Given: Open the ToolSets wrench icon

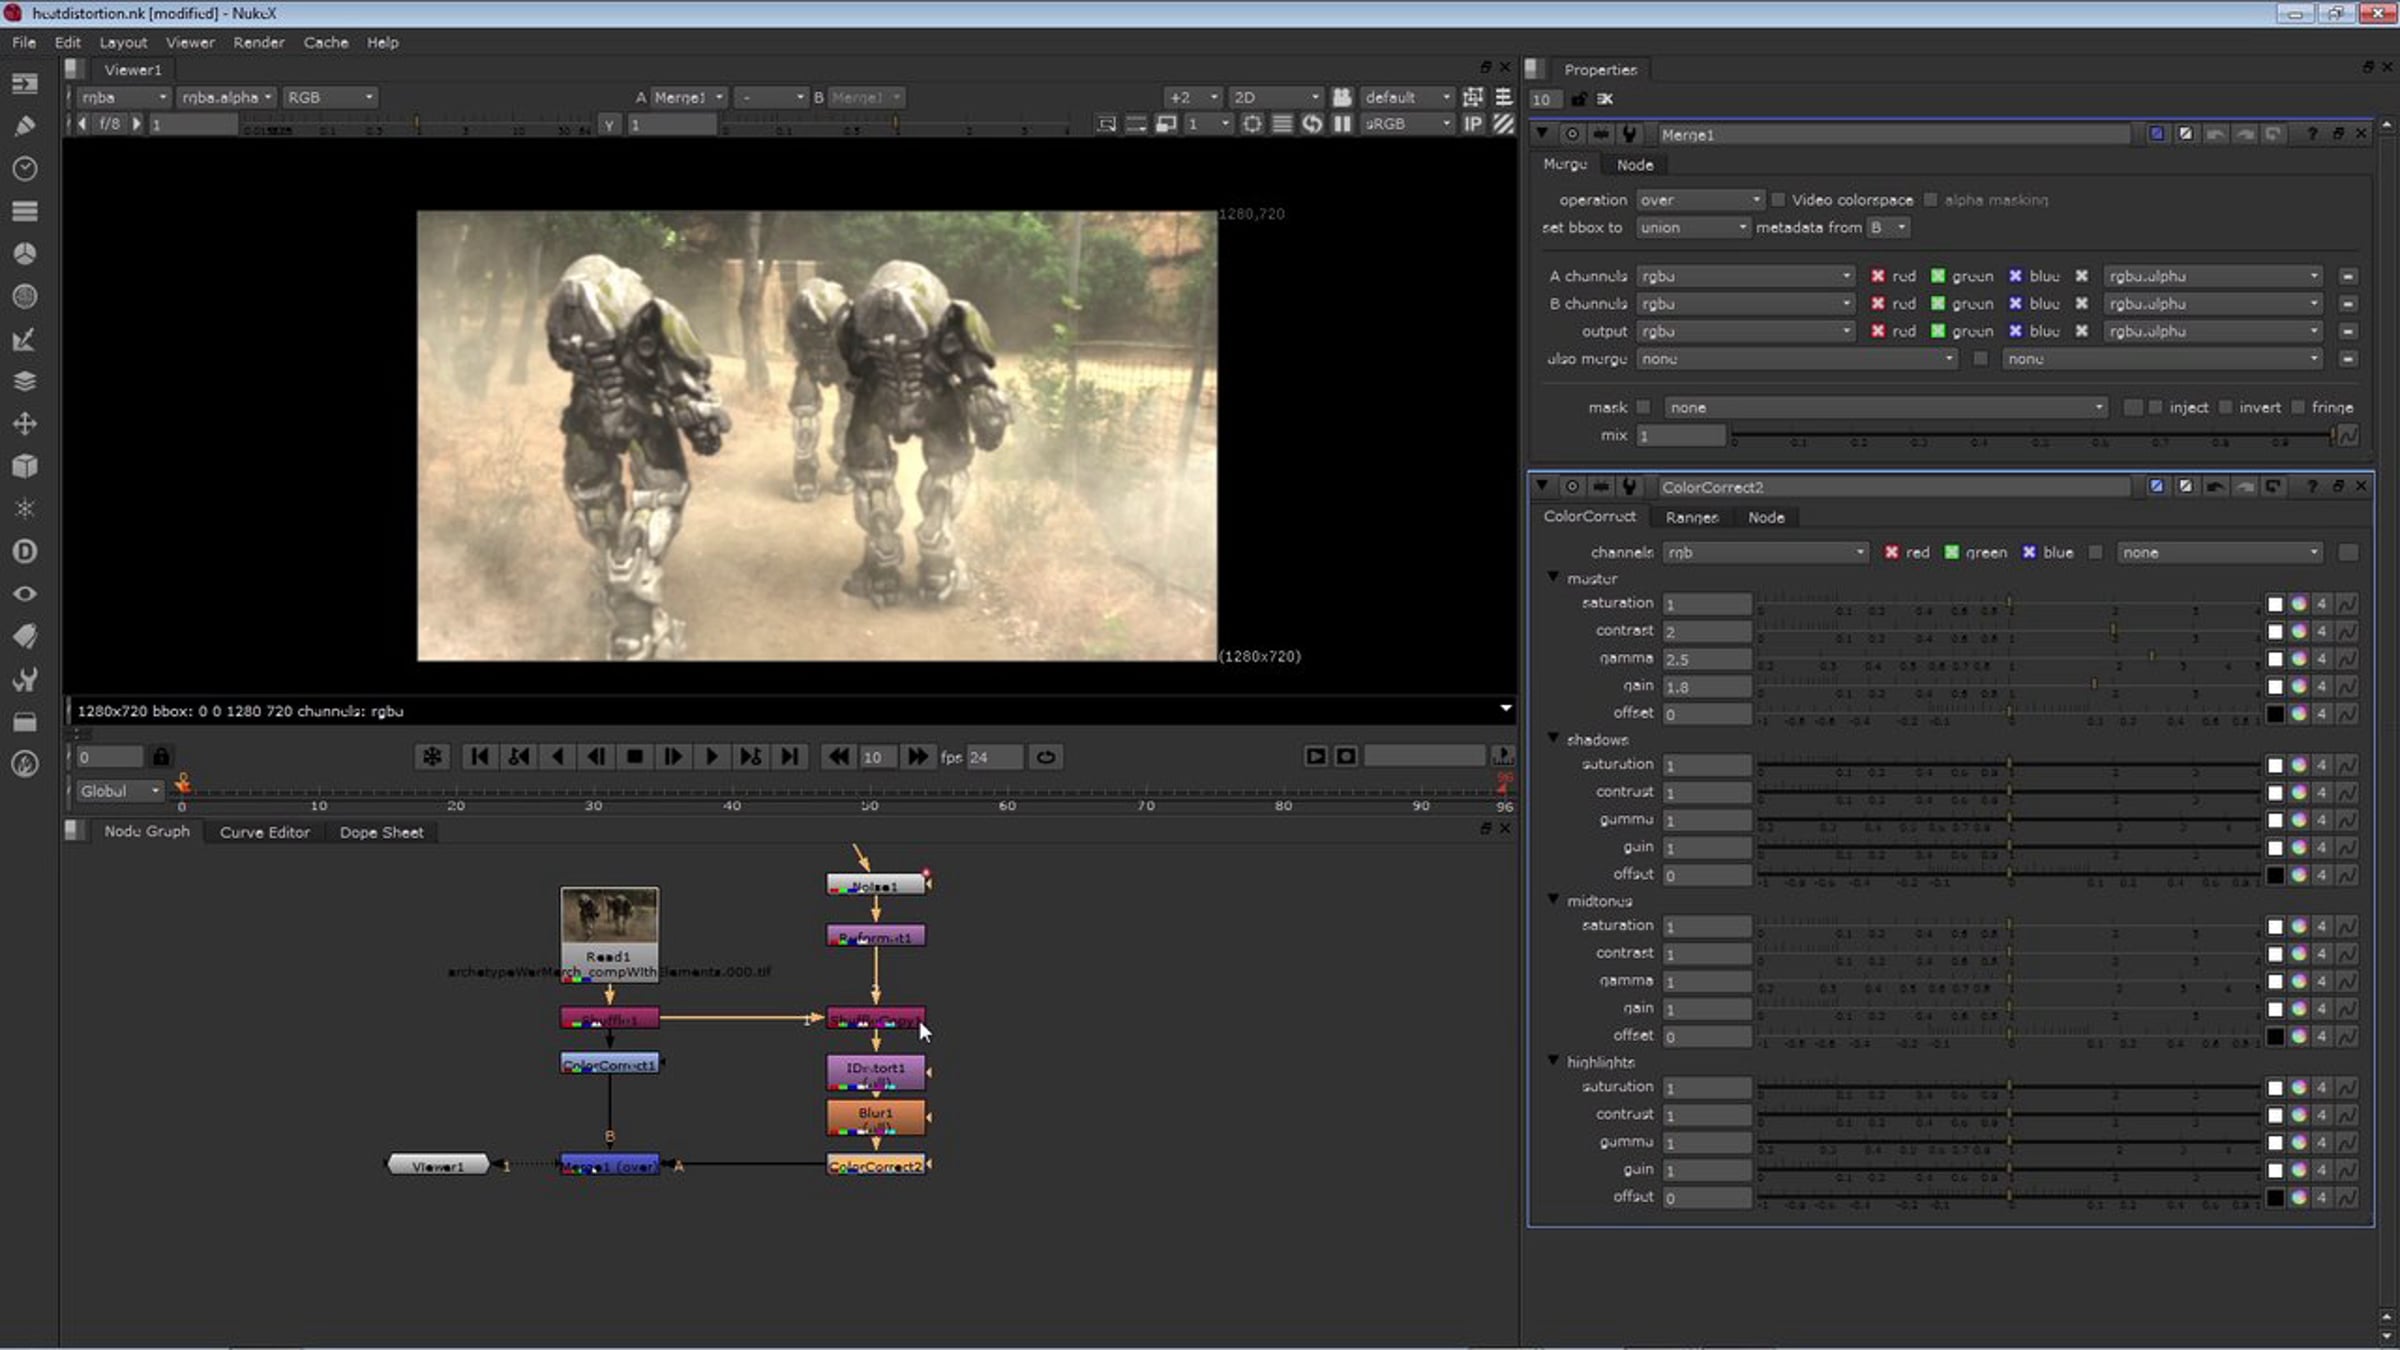Looking at the screenshot, I should coord(25,679).
